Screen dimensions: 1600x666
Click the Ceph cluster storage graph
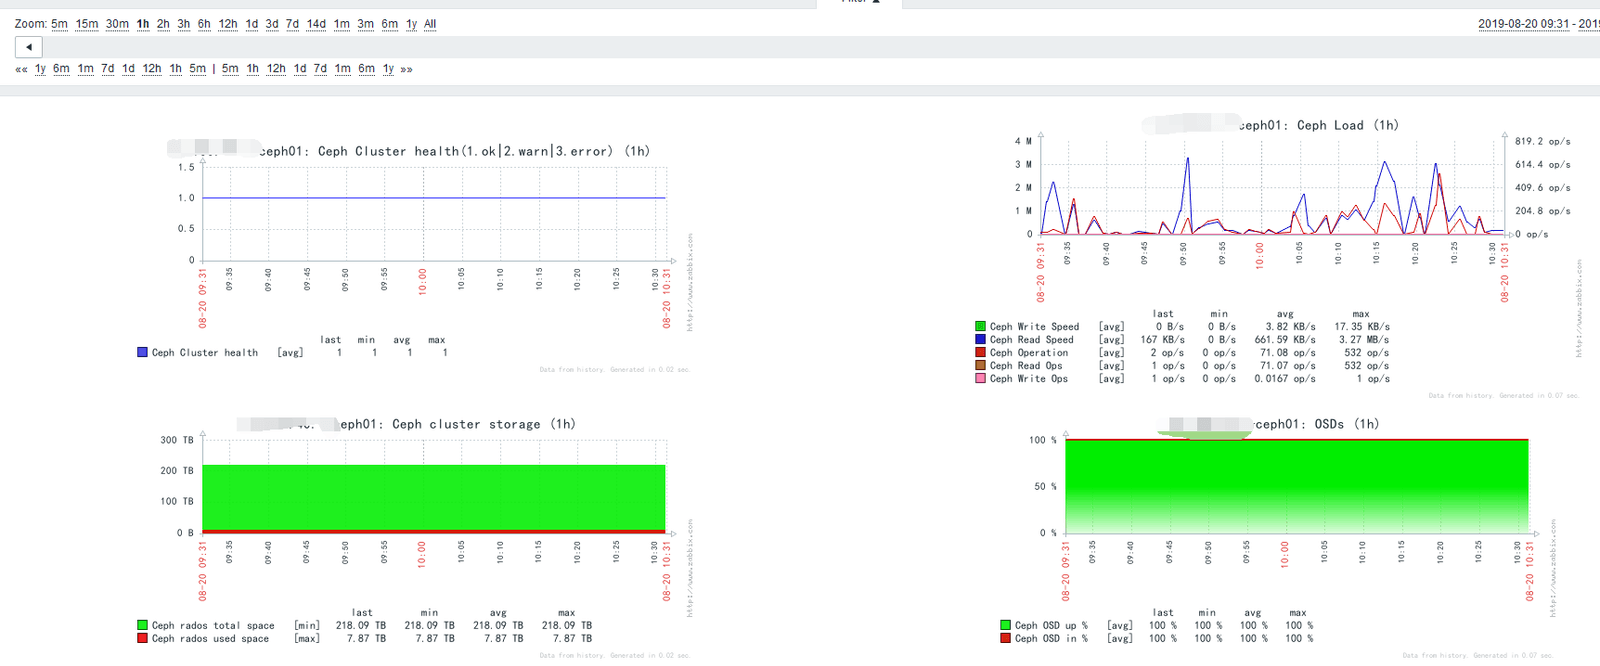coord(433,495)
